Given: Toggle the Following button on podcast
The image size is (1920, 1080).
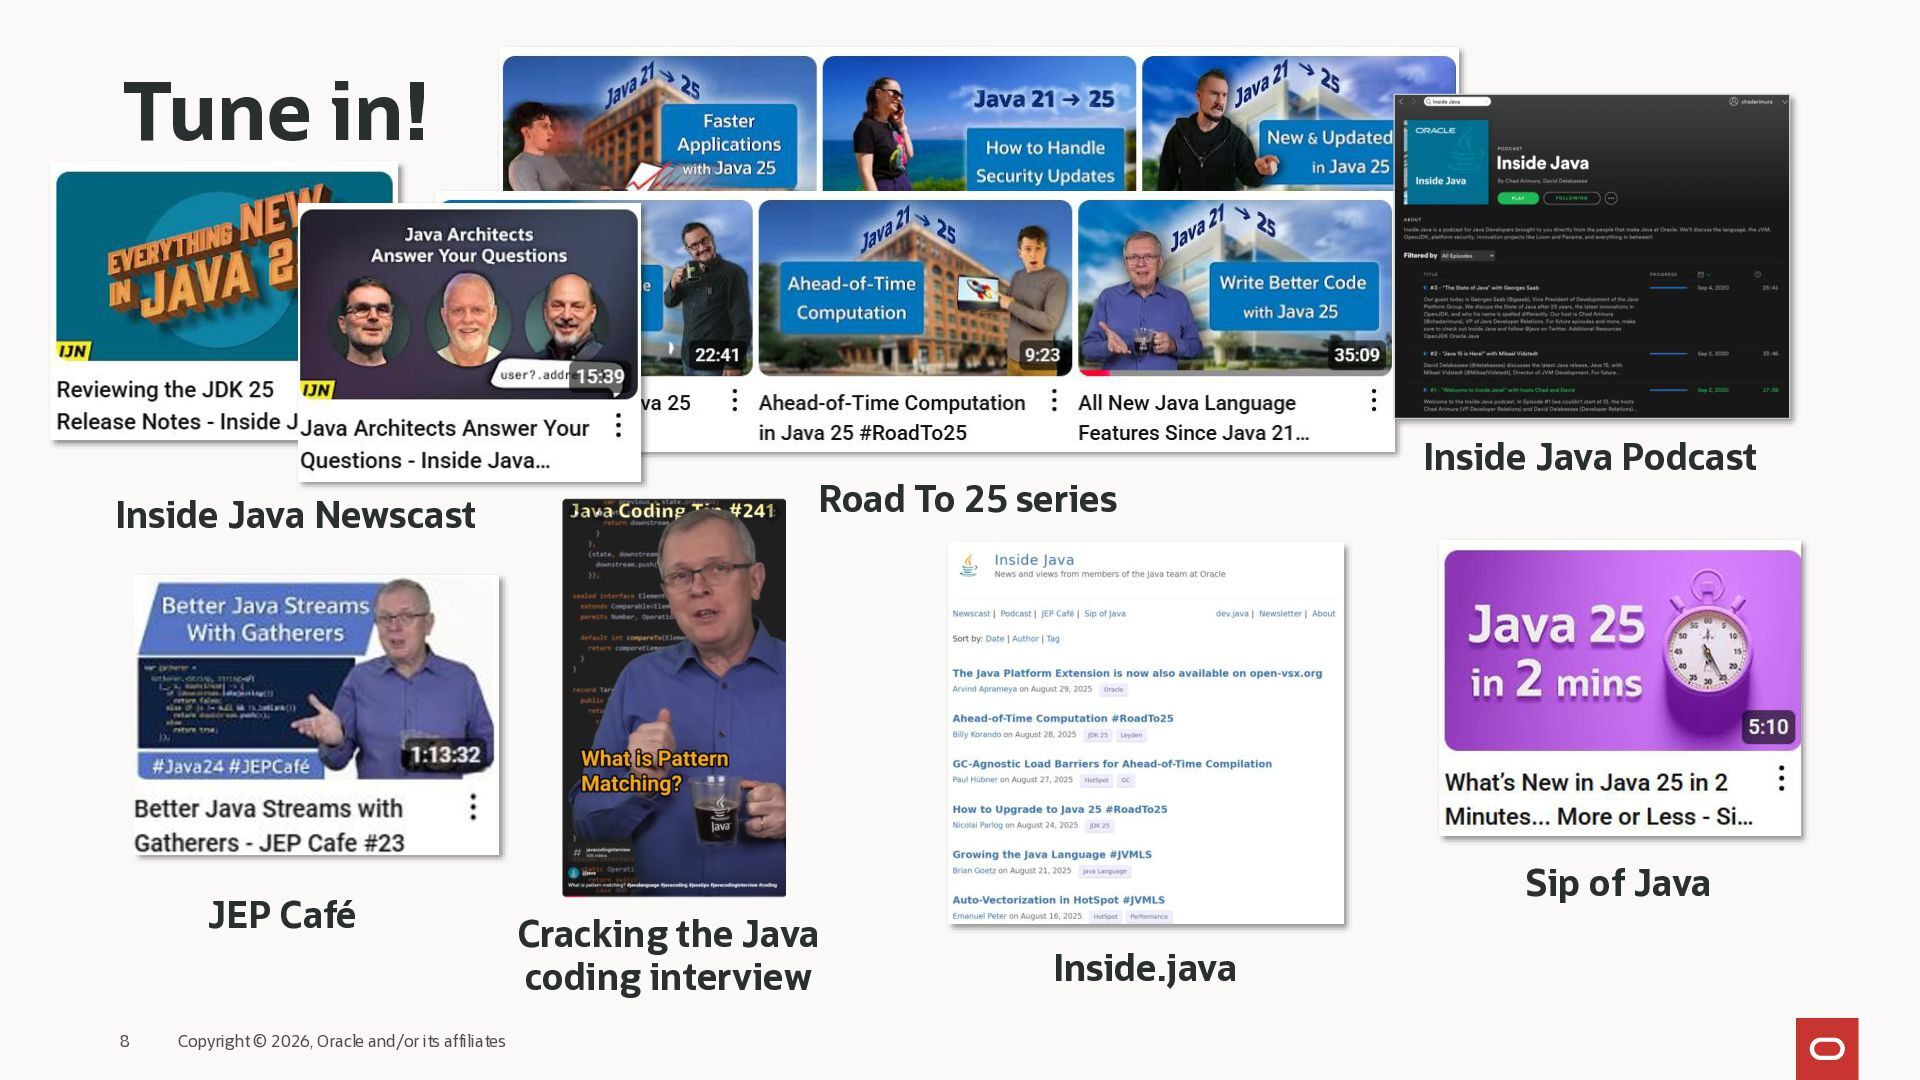Looking at the screenshot, I should [1571, 198].
